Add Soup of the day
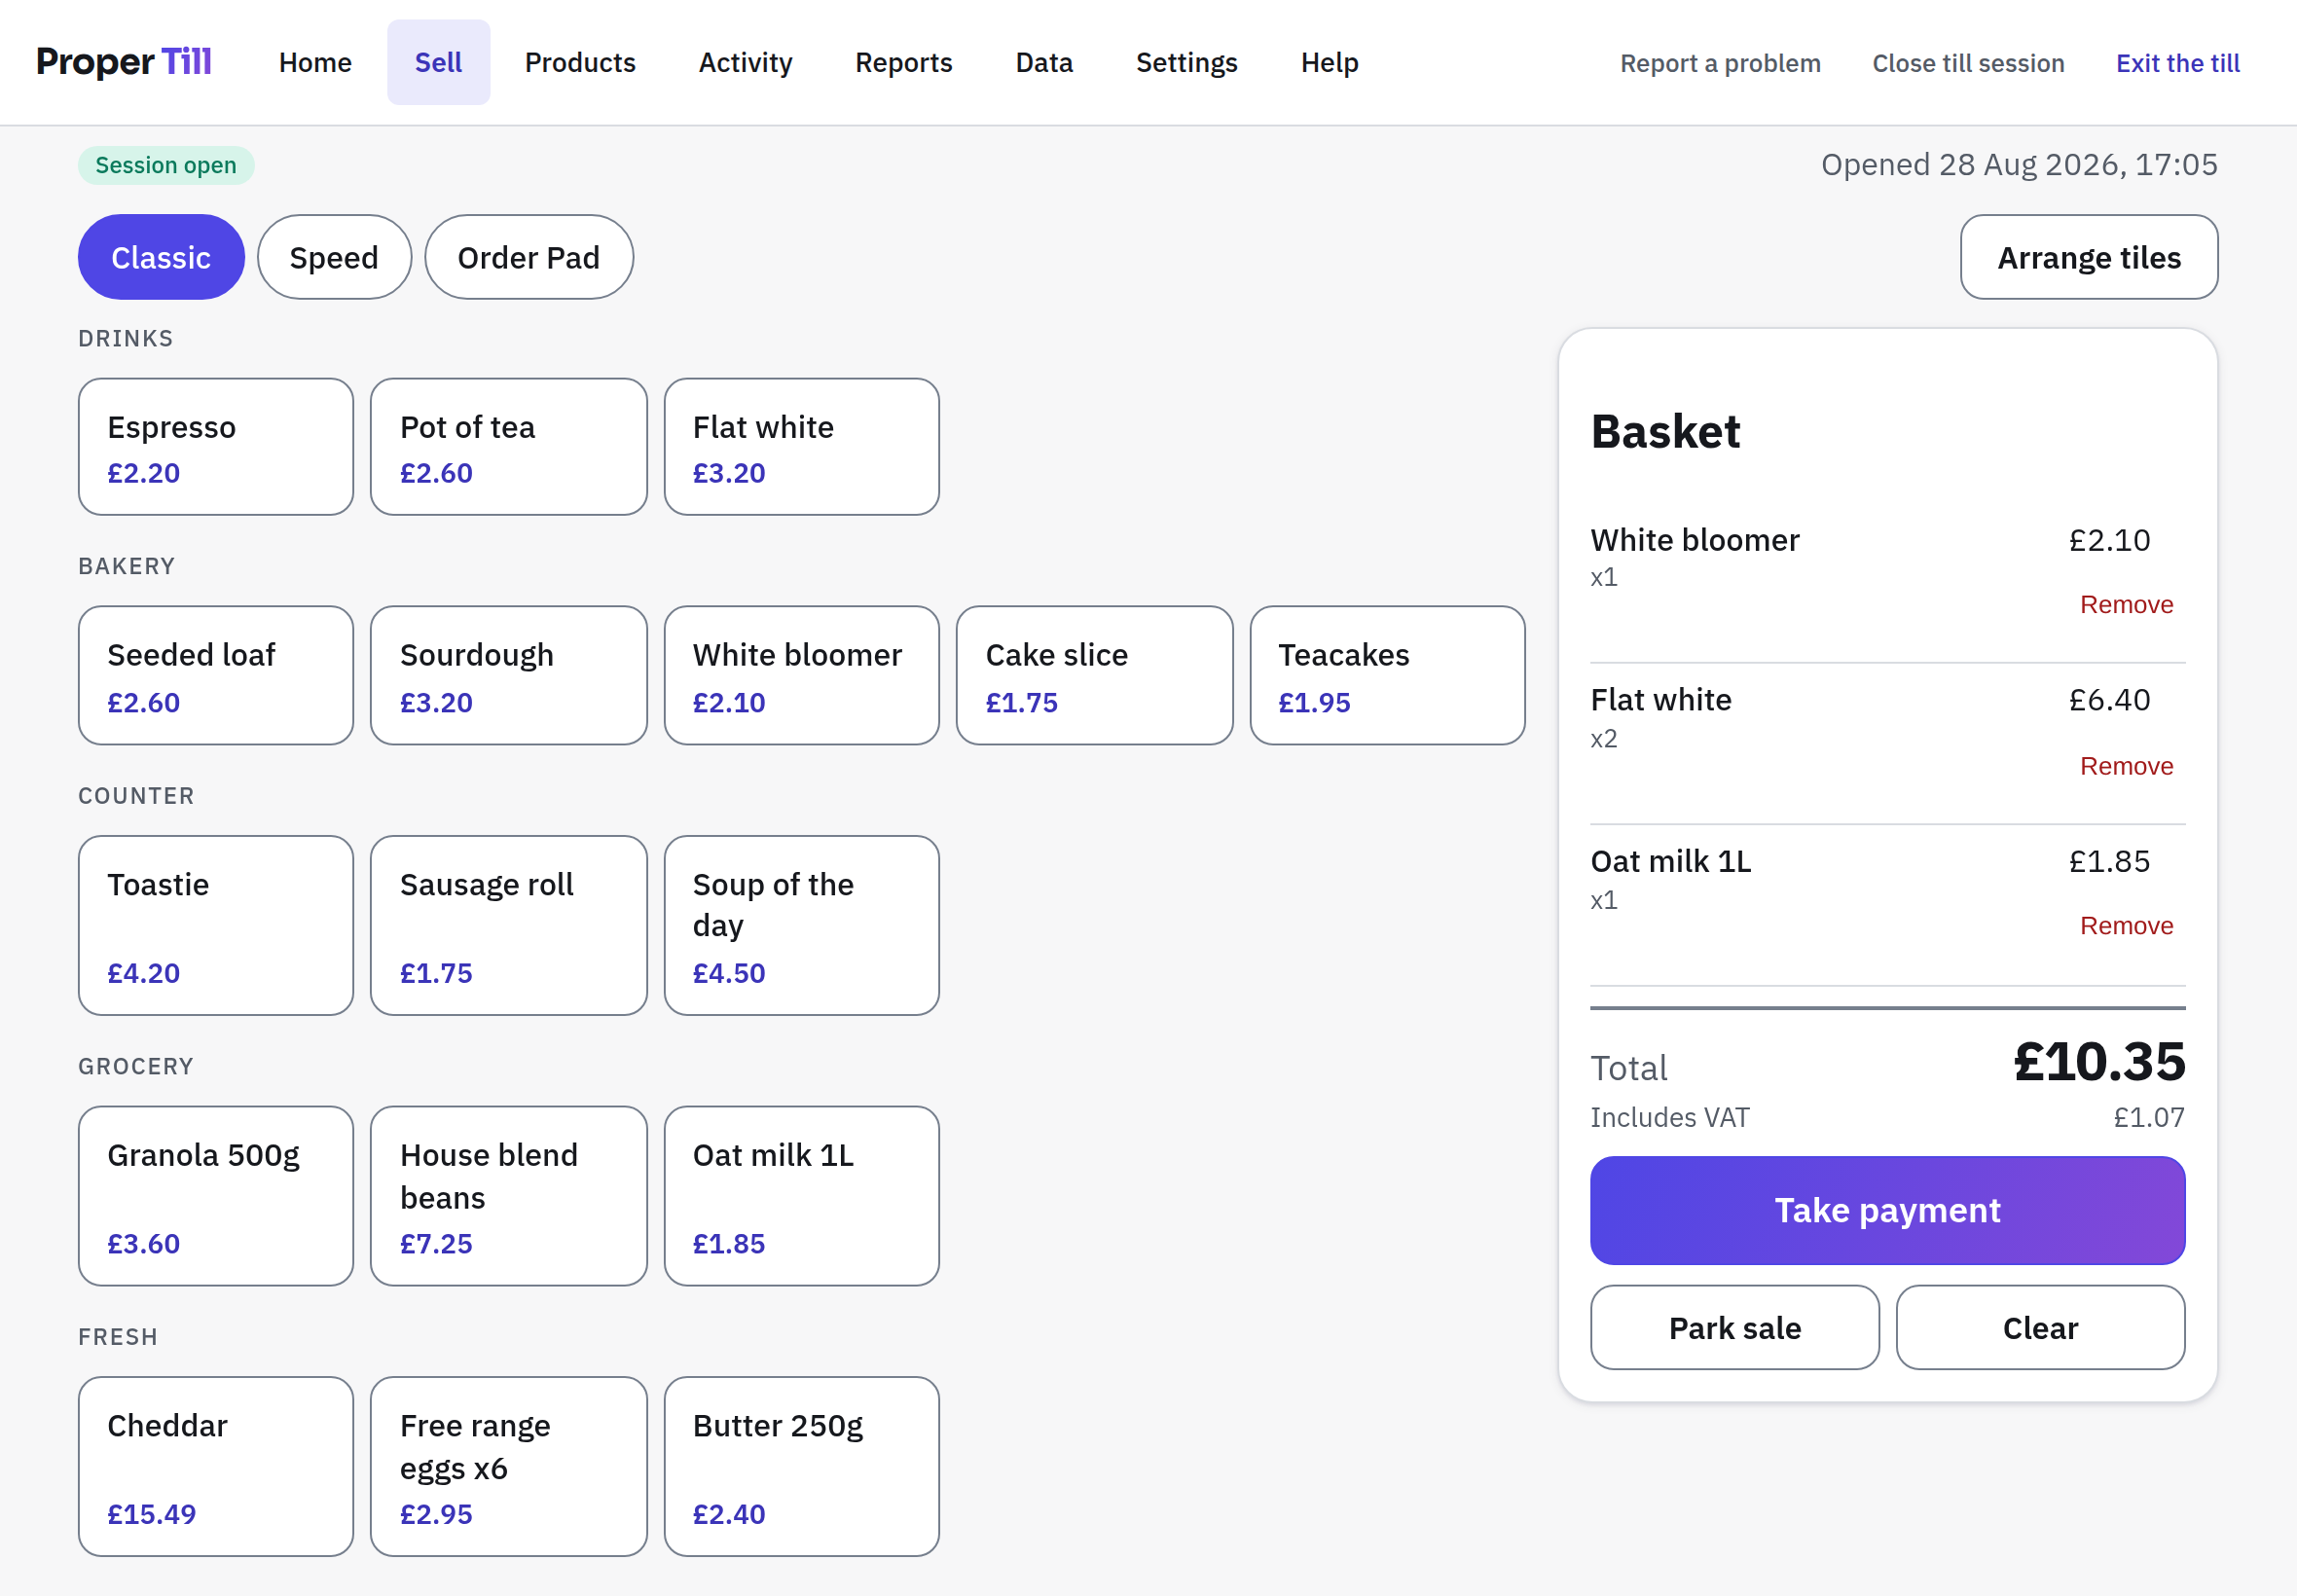Image resolution: width=2297 pixels, height=1596 pixels. click(802, 925)
